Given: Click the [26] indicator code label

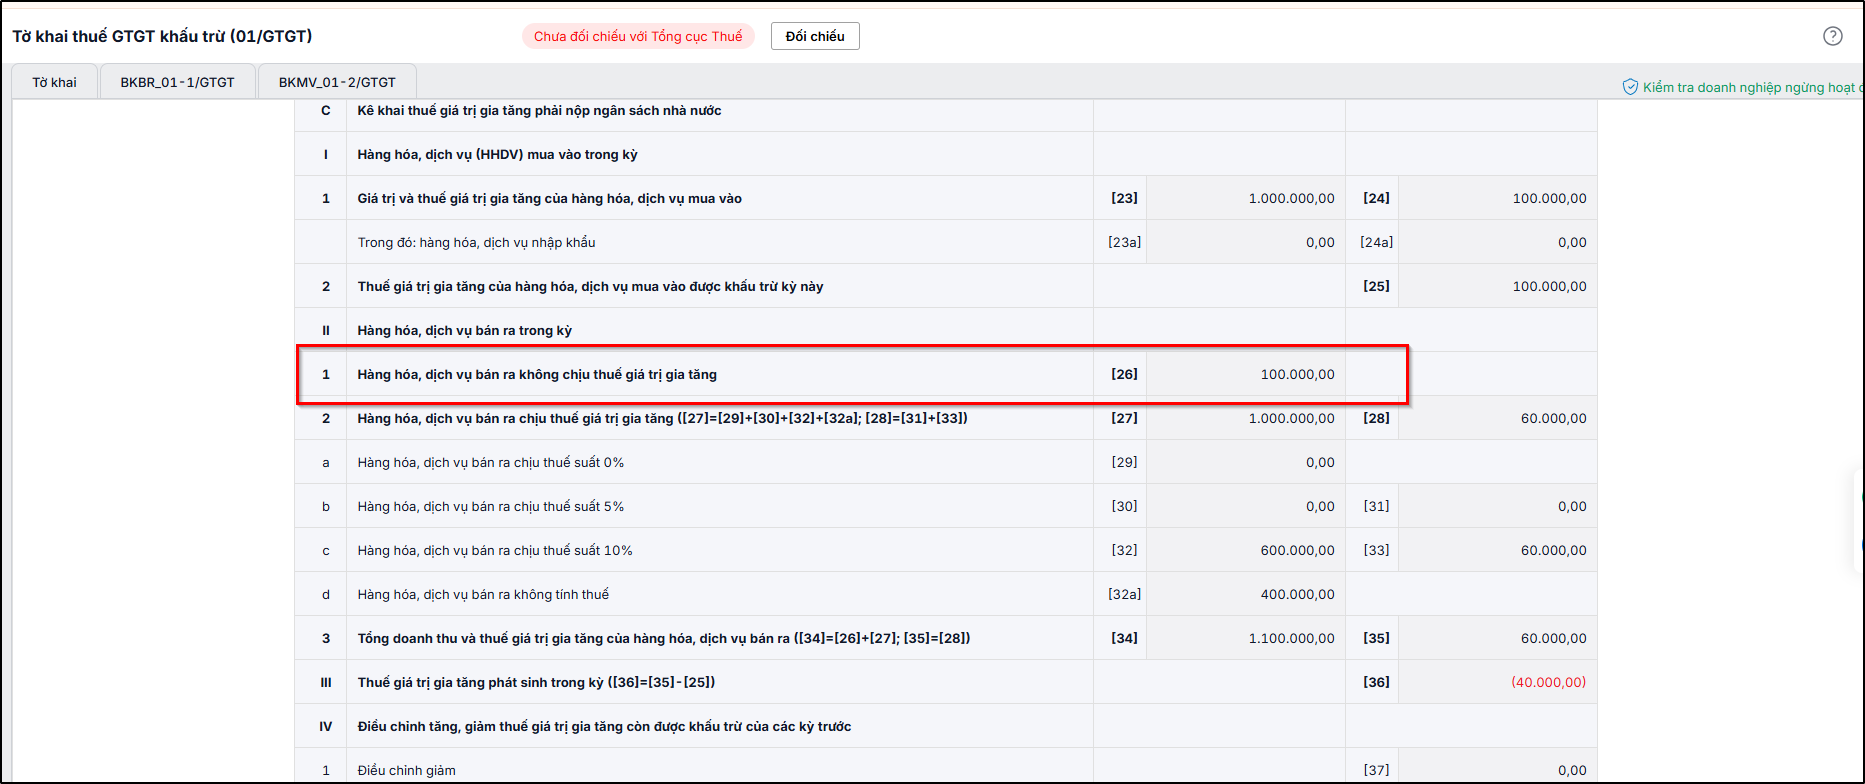Looking at the screenshot, I should pyautogui.click(x=1124, y=374).
